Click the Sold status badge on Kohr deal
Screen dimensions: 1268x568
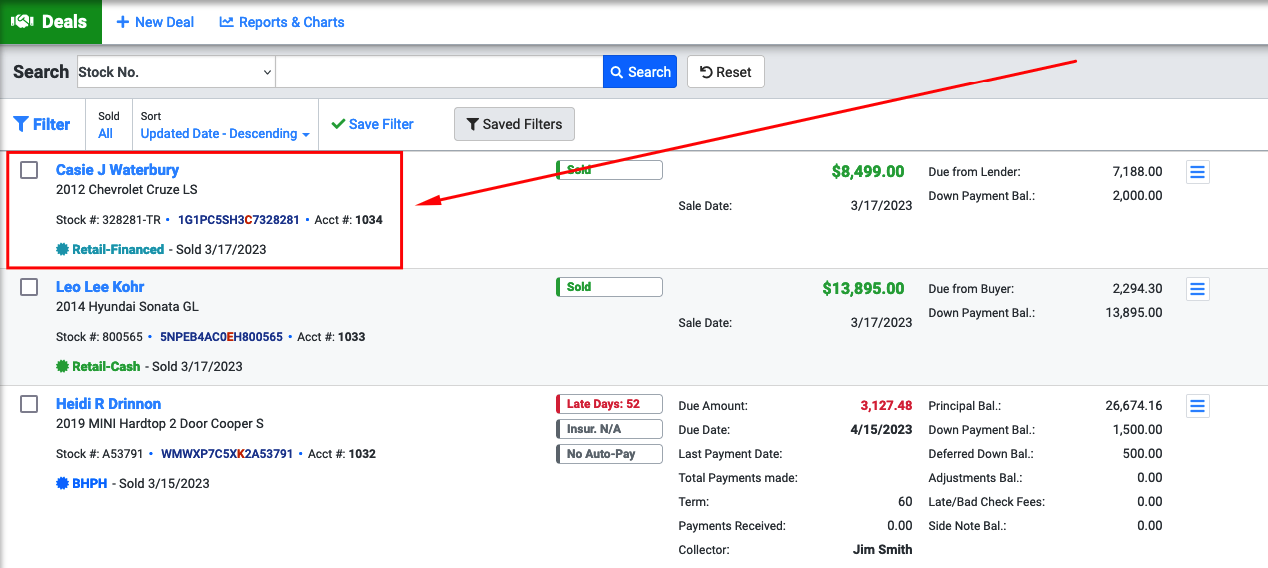[609, 287]
